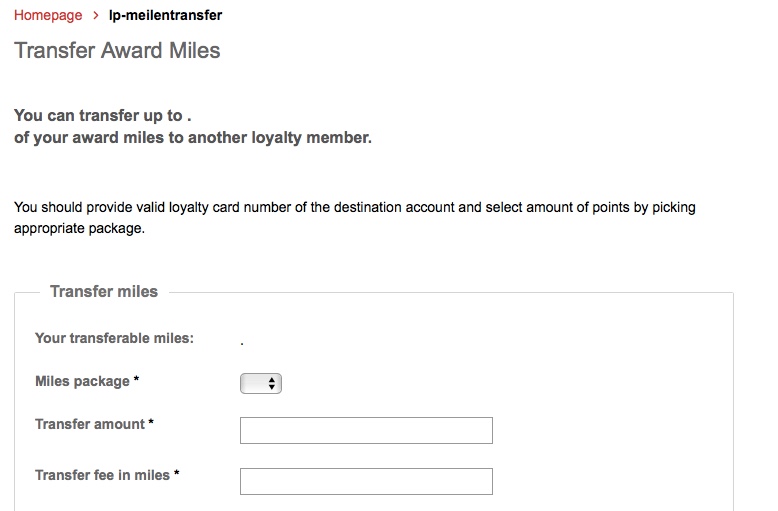Click the asterisk beside Transfer fee in miles

pos(177,474)
